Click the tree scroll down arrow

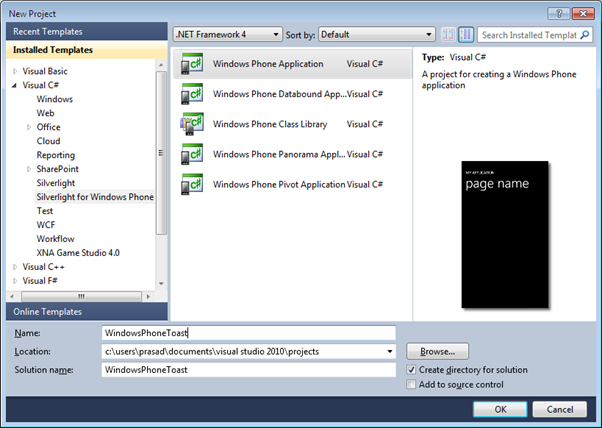point(161,284)
